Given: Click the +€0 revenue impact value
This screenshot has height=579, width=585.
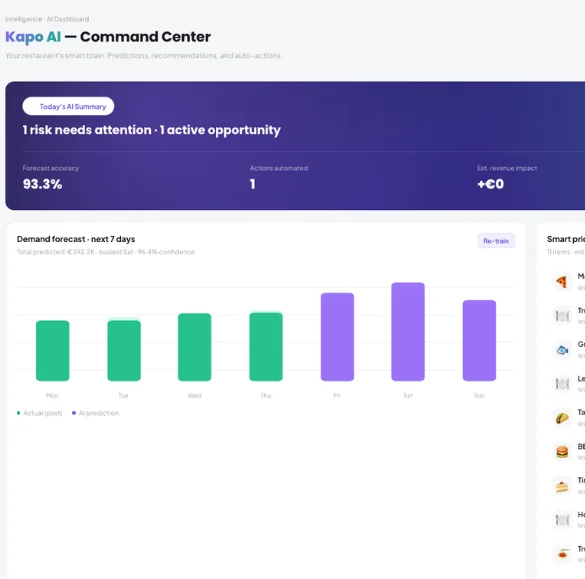Looking at the screenshot, I should click(x=491, y=184).
